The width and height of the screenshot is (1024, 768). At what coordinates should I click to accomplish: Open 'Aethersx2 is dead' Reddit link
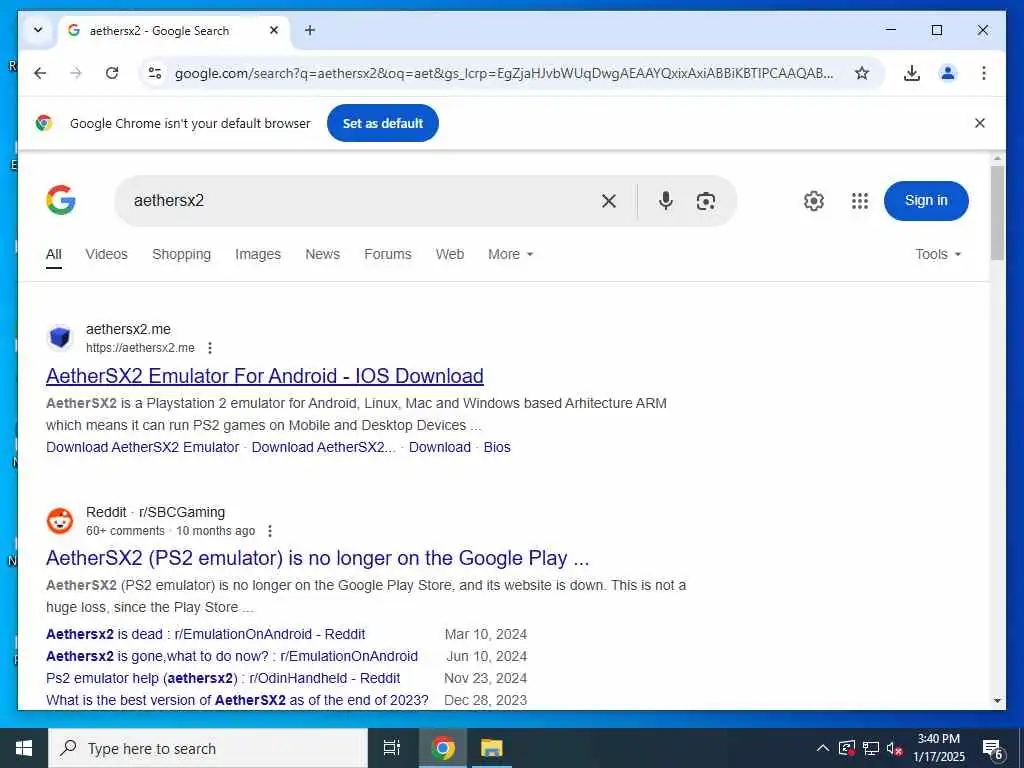point(206,634)
